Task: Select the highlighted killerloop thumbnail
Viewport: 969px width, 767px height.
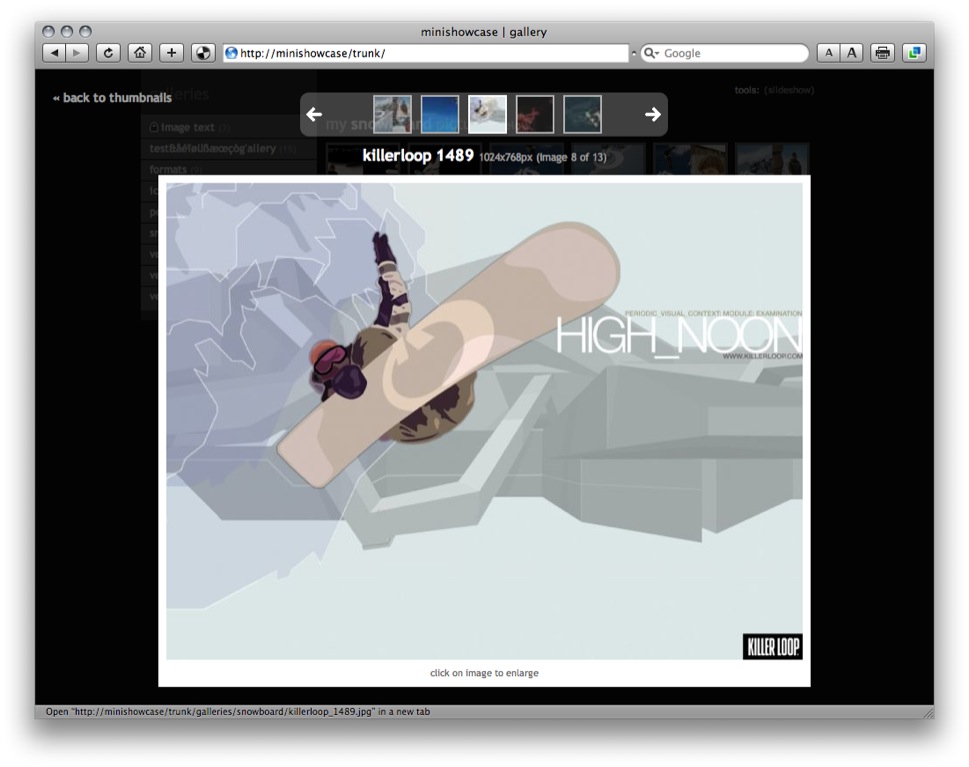Action: pyautogui.click(x=488, y=114)
